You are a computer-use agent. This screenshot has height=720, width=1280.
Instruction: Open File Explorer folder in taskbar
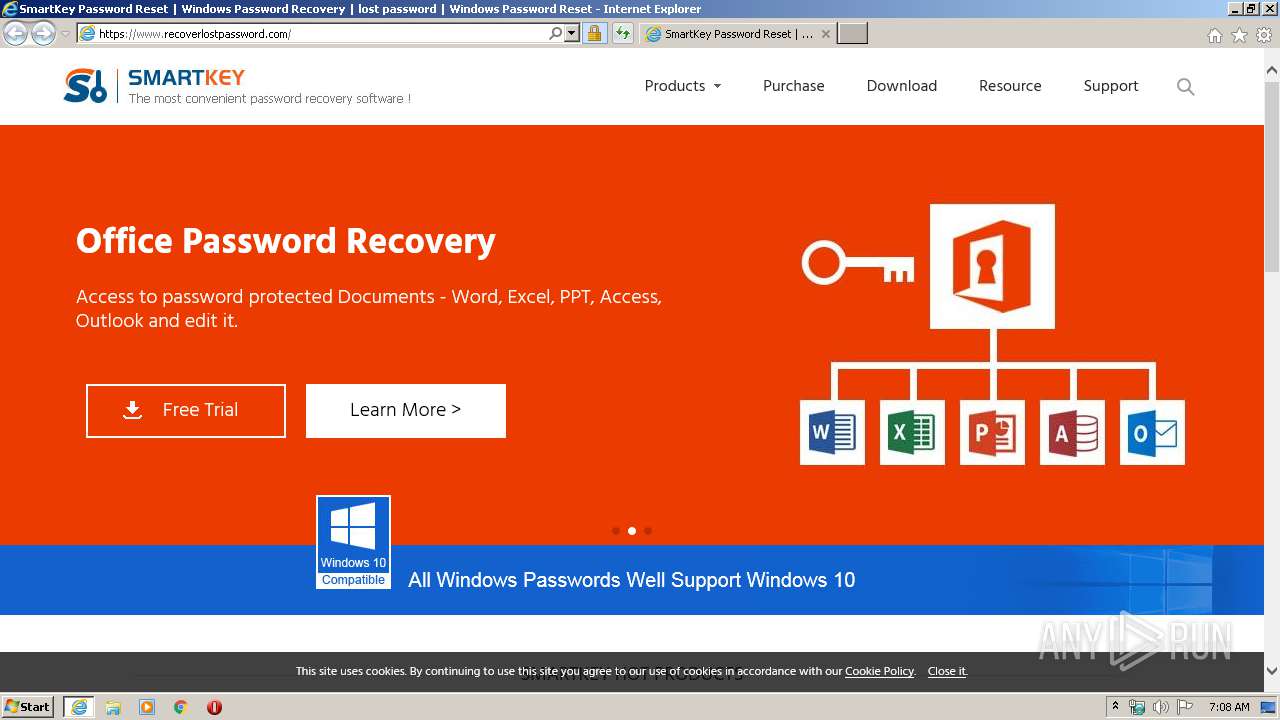(x=113, y=707)
